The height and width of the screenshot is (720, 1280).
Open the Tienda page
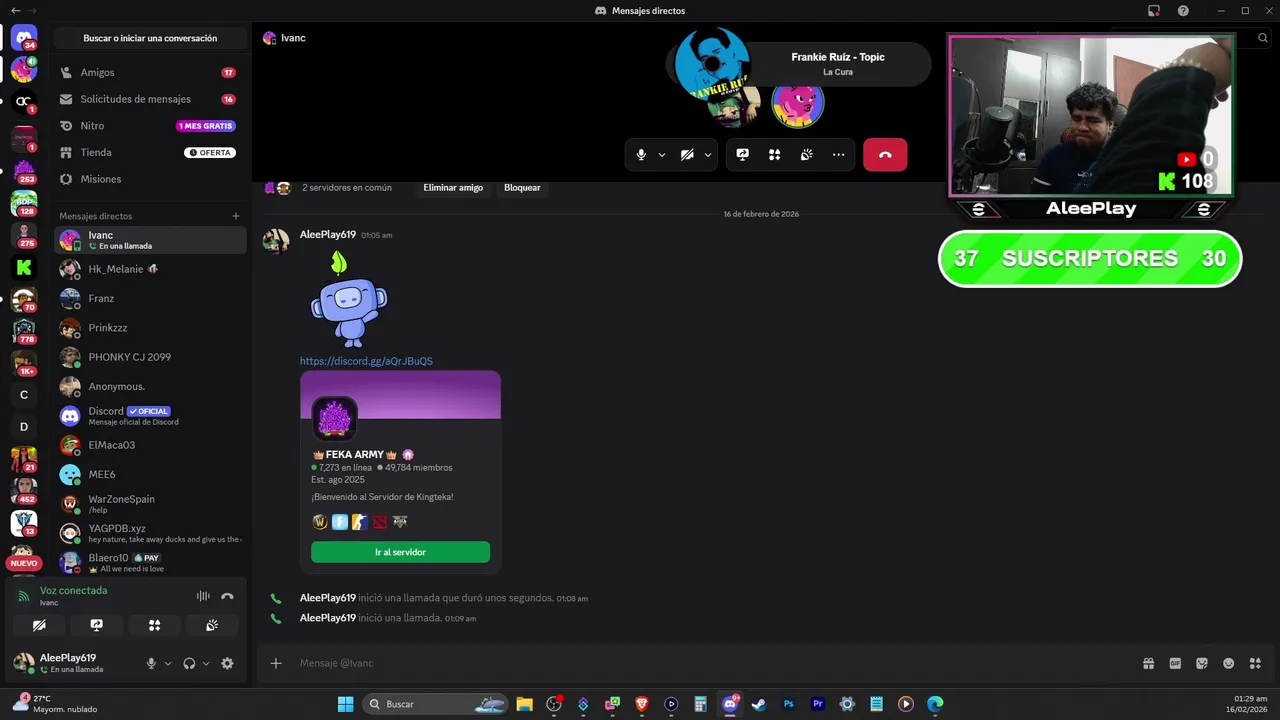tap(150, 152)
